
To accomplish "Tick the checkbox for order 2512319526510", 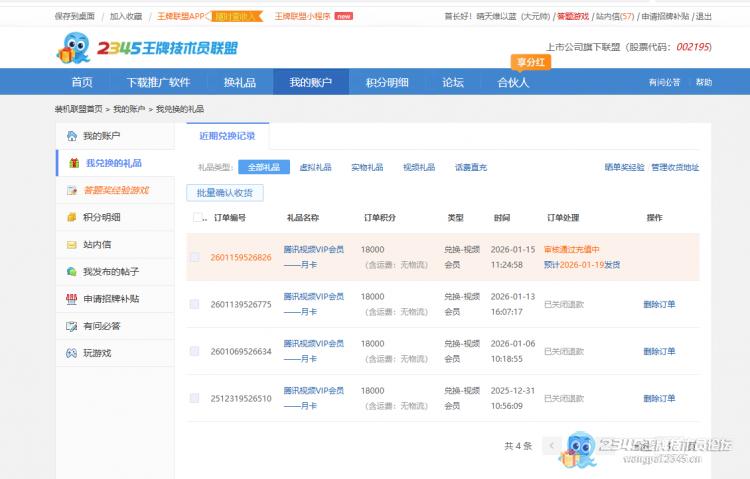I will (x=195, y=398).
